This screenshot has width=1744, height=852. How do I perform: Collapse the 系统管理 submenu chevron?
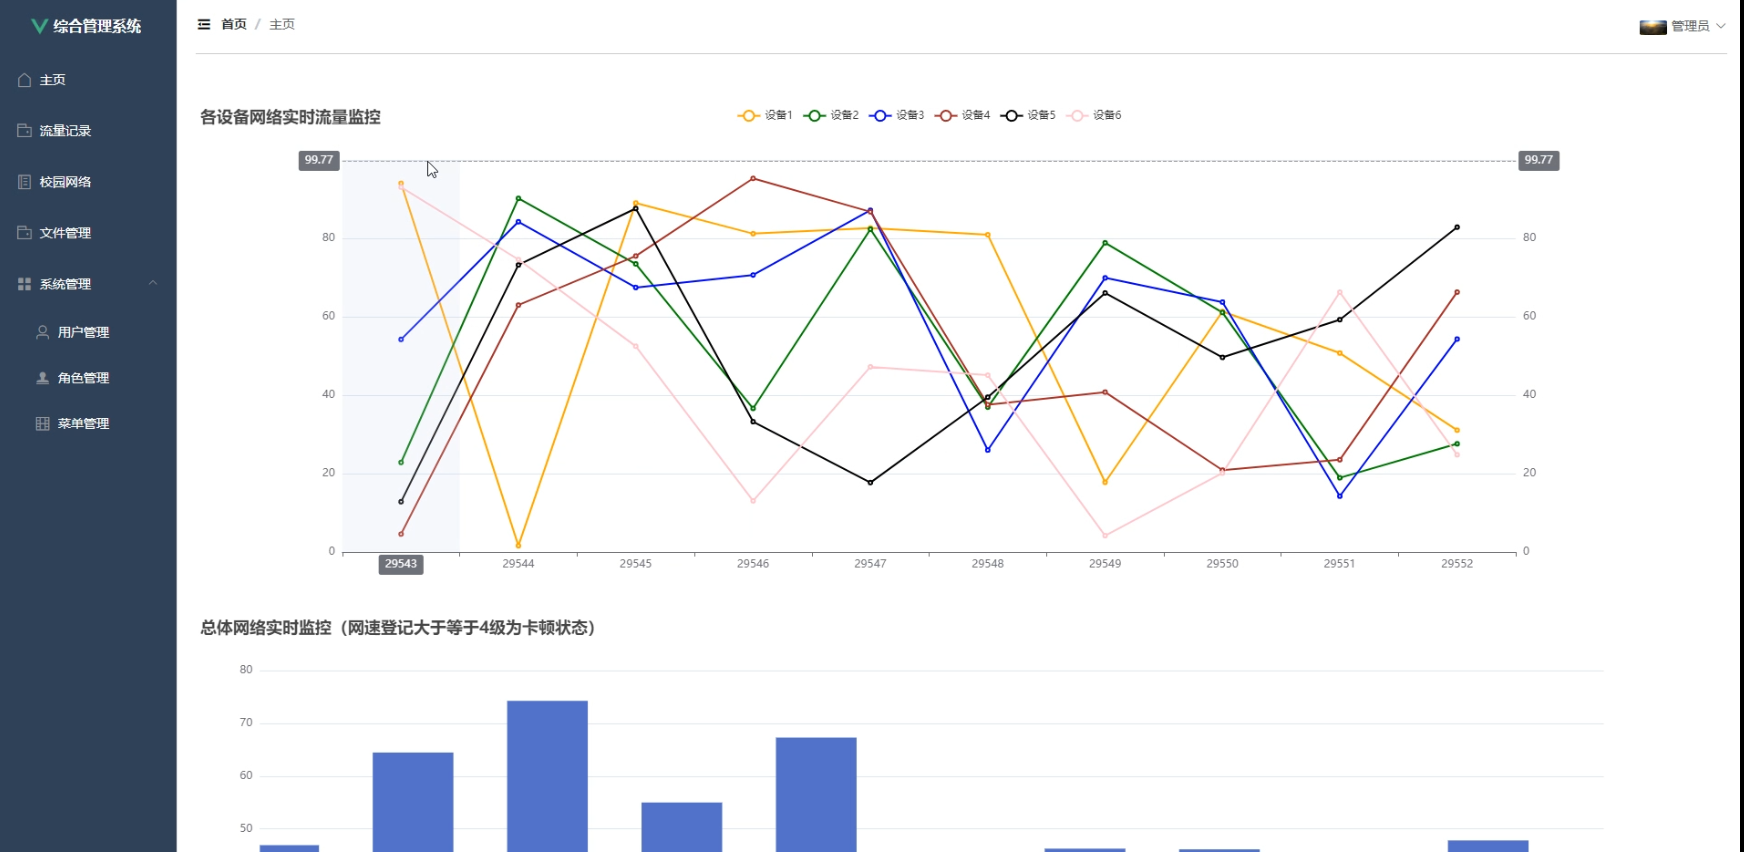(153, 283)
